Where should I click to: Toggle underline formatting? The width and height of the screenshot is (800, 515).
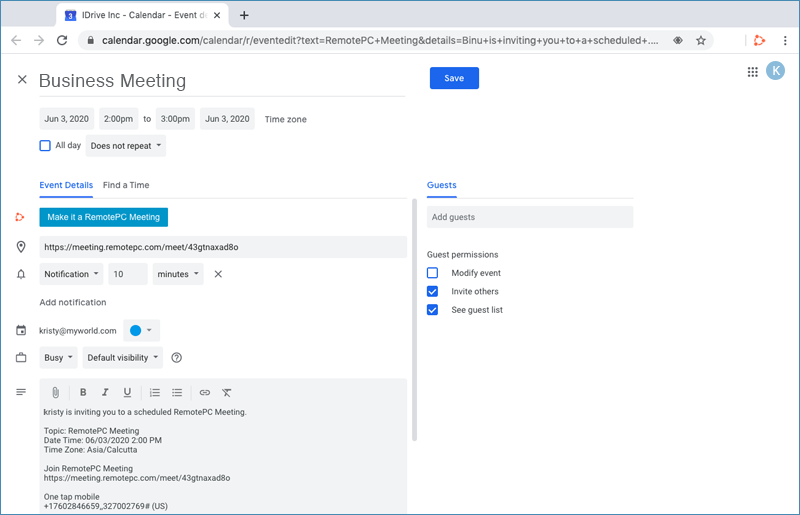127,392
